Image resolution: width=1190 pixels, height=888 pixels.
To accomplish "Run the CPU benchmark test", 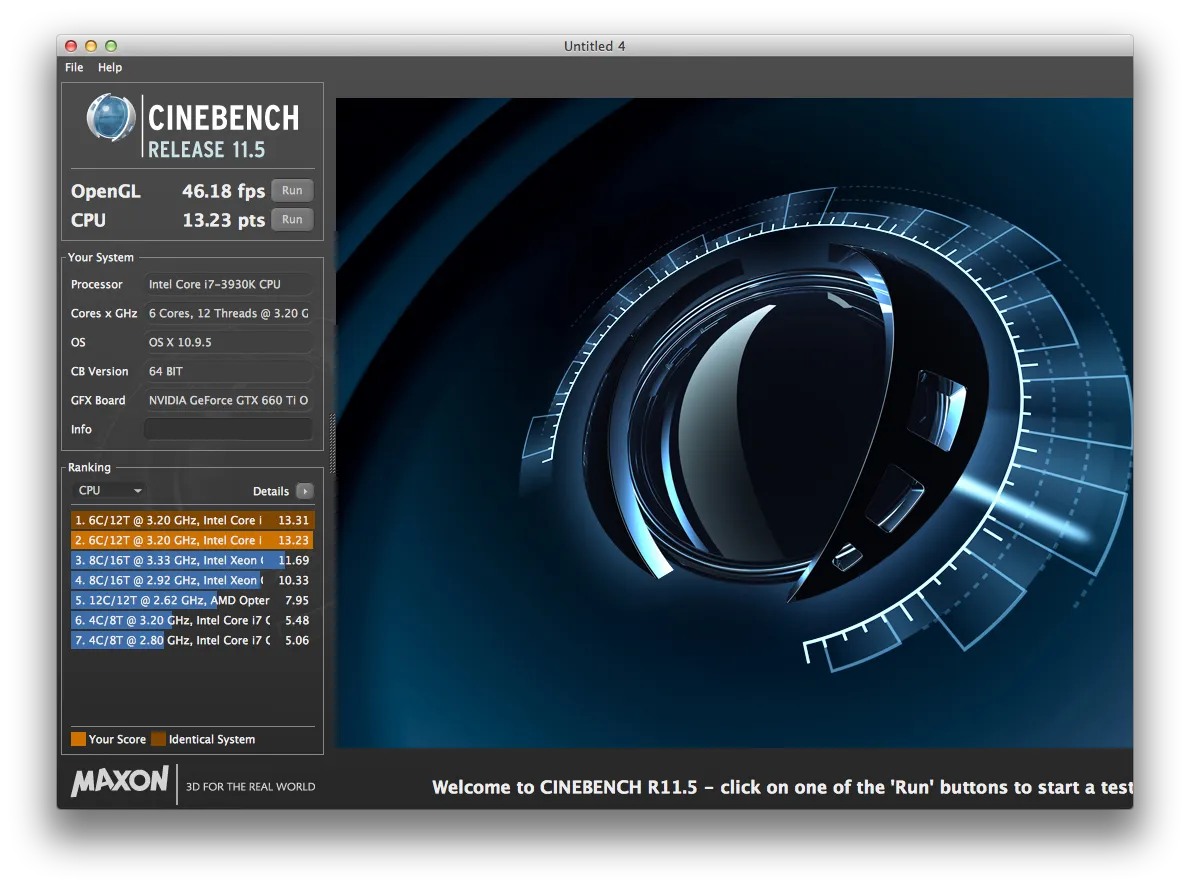I will [x=292, y=220].
